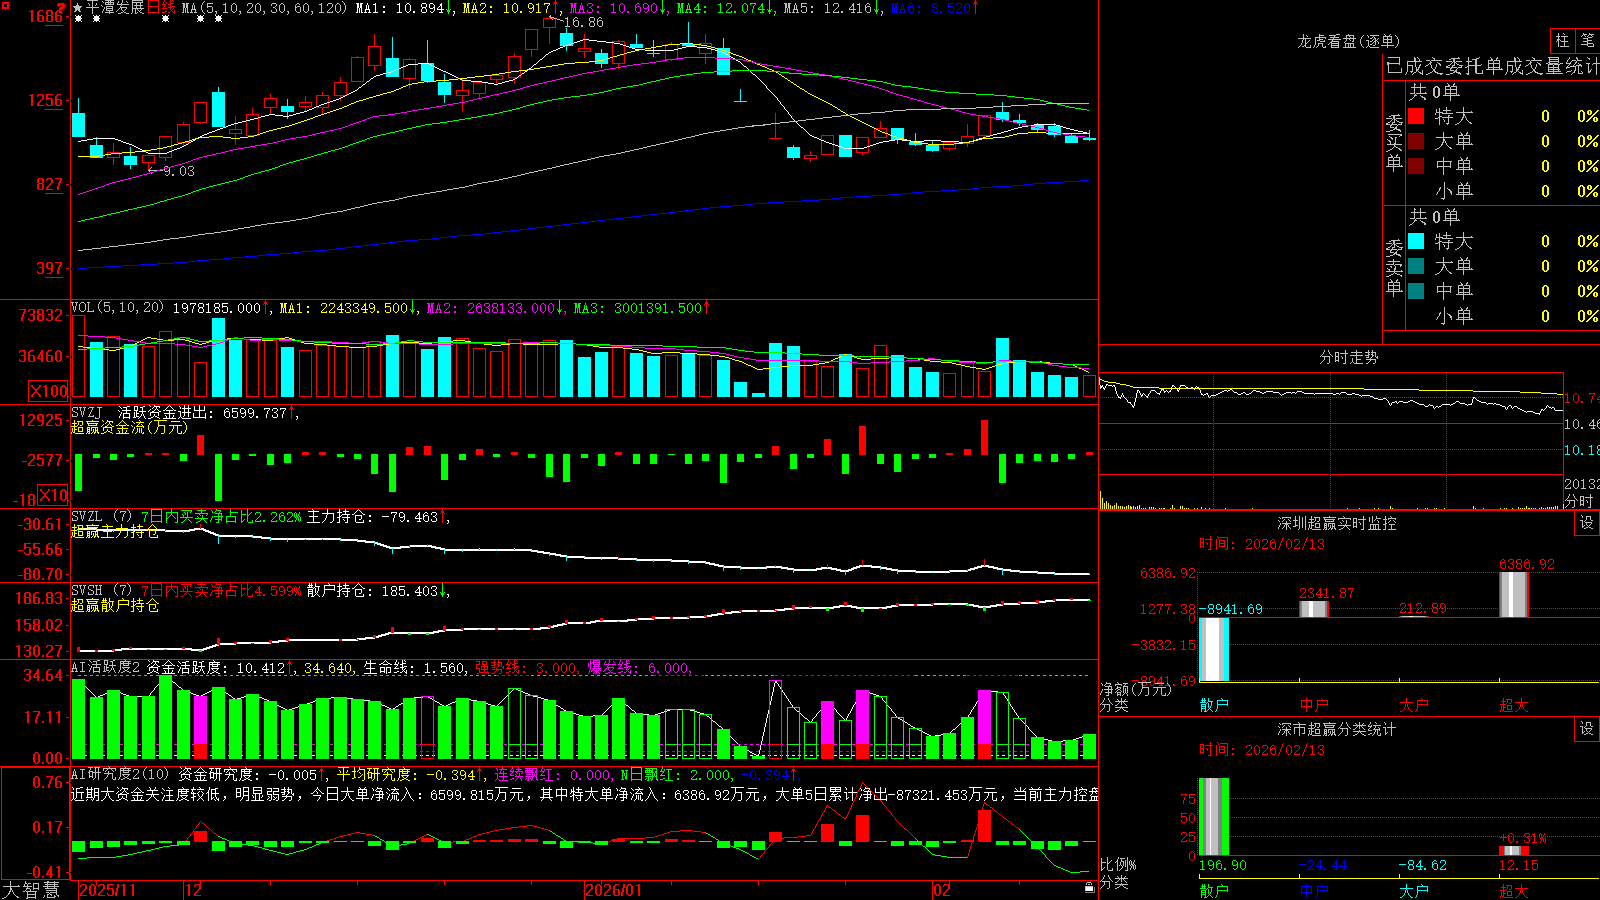The width and height of the screenshot is (1600, 900).
Task: Switch 龙虎看盘 to 柱 view
Action: (1562, 41)
